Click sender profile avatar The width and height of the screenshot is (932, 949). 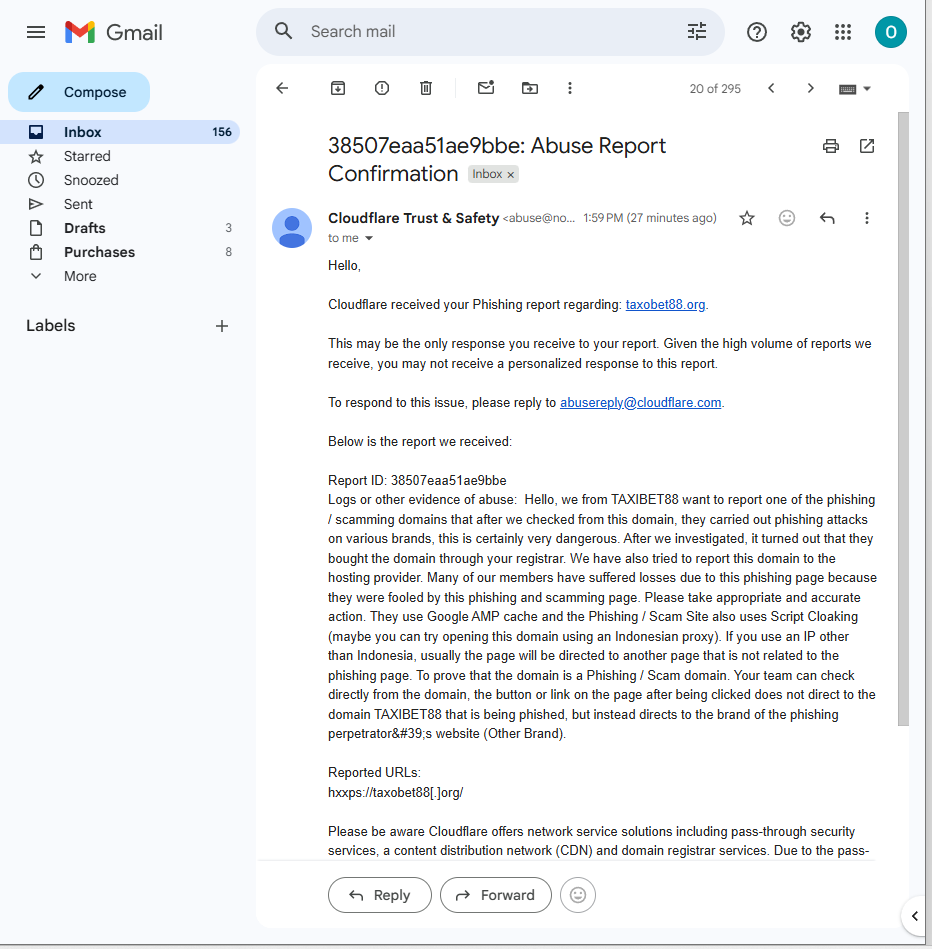click(292, 228)
